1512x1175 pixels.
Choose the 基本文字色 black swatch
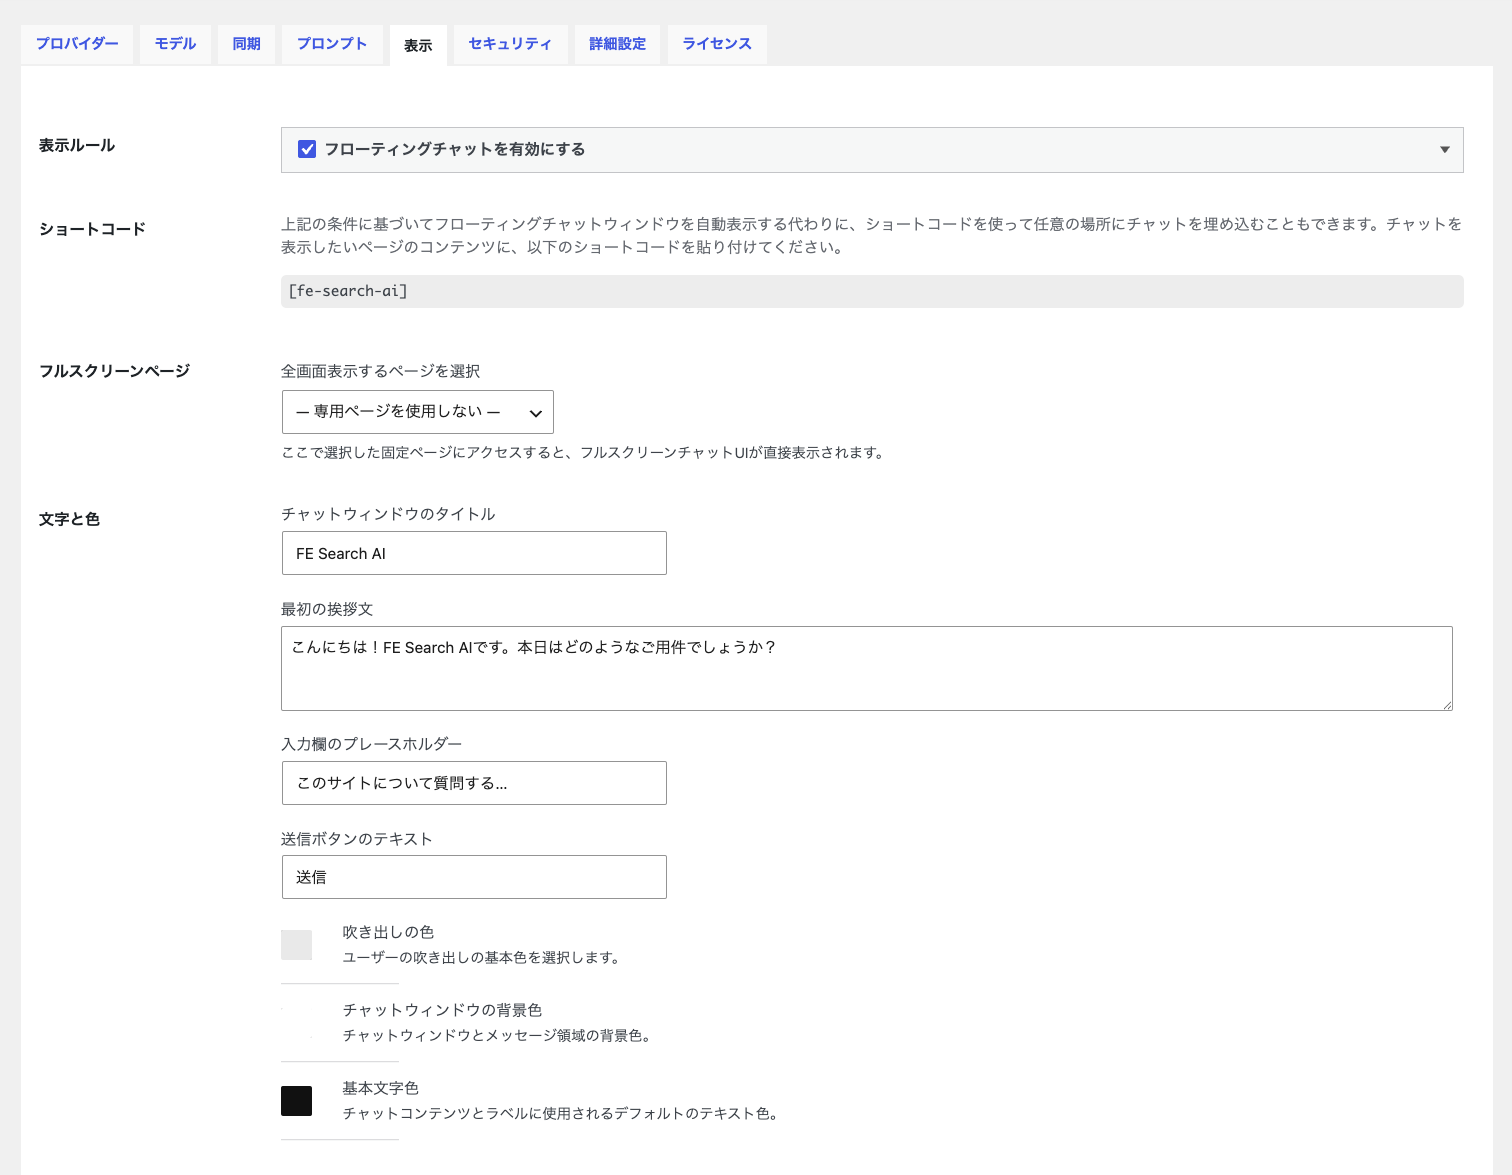297,1101
